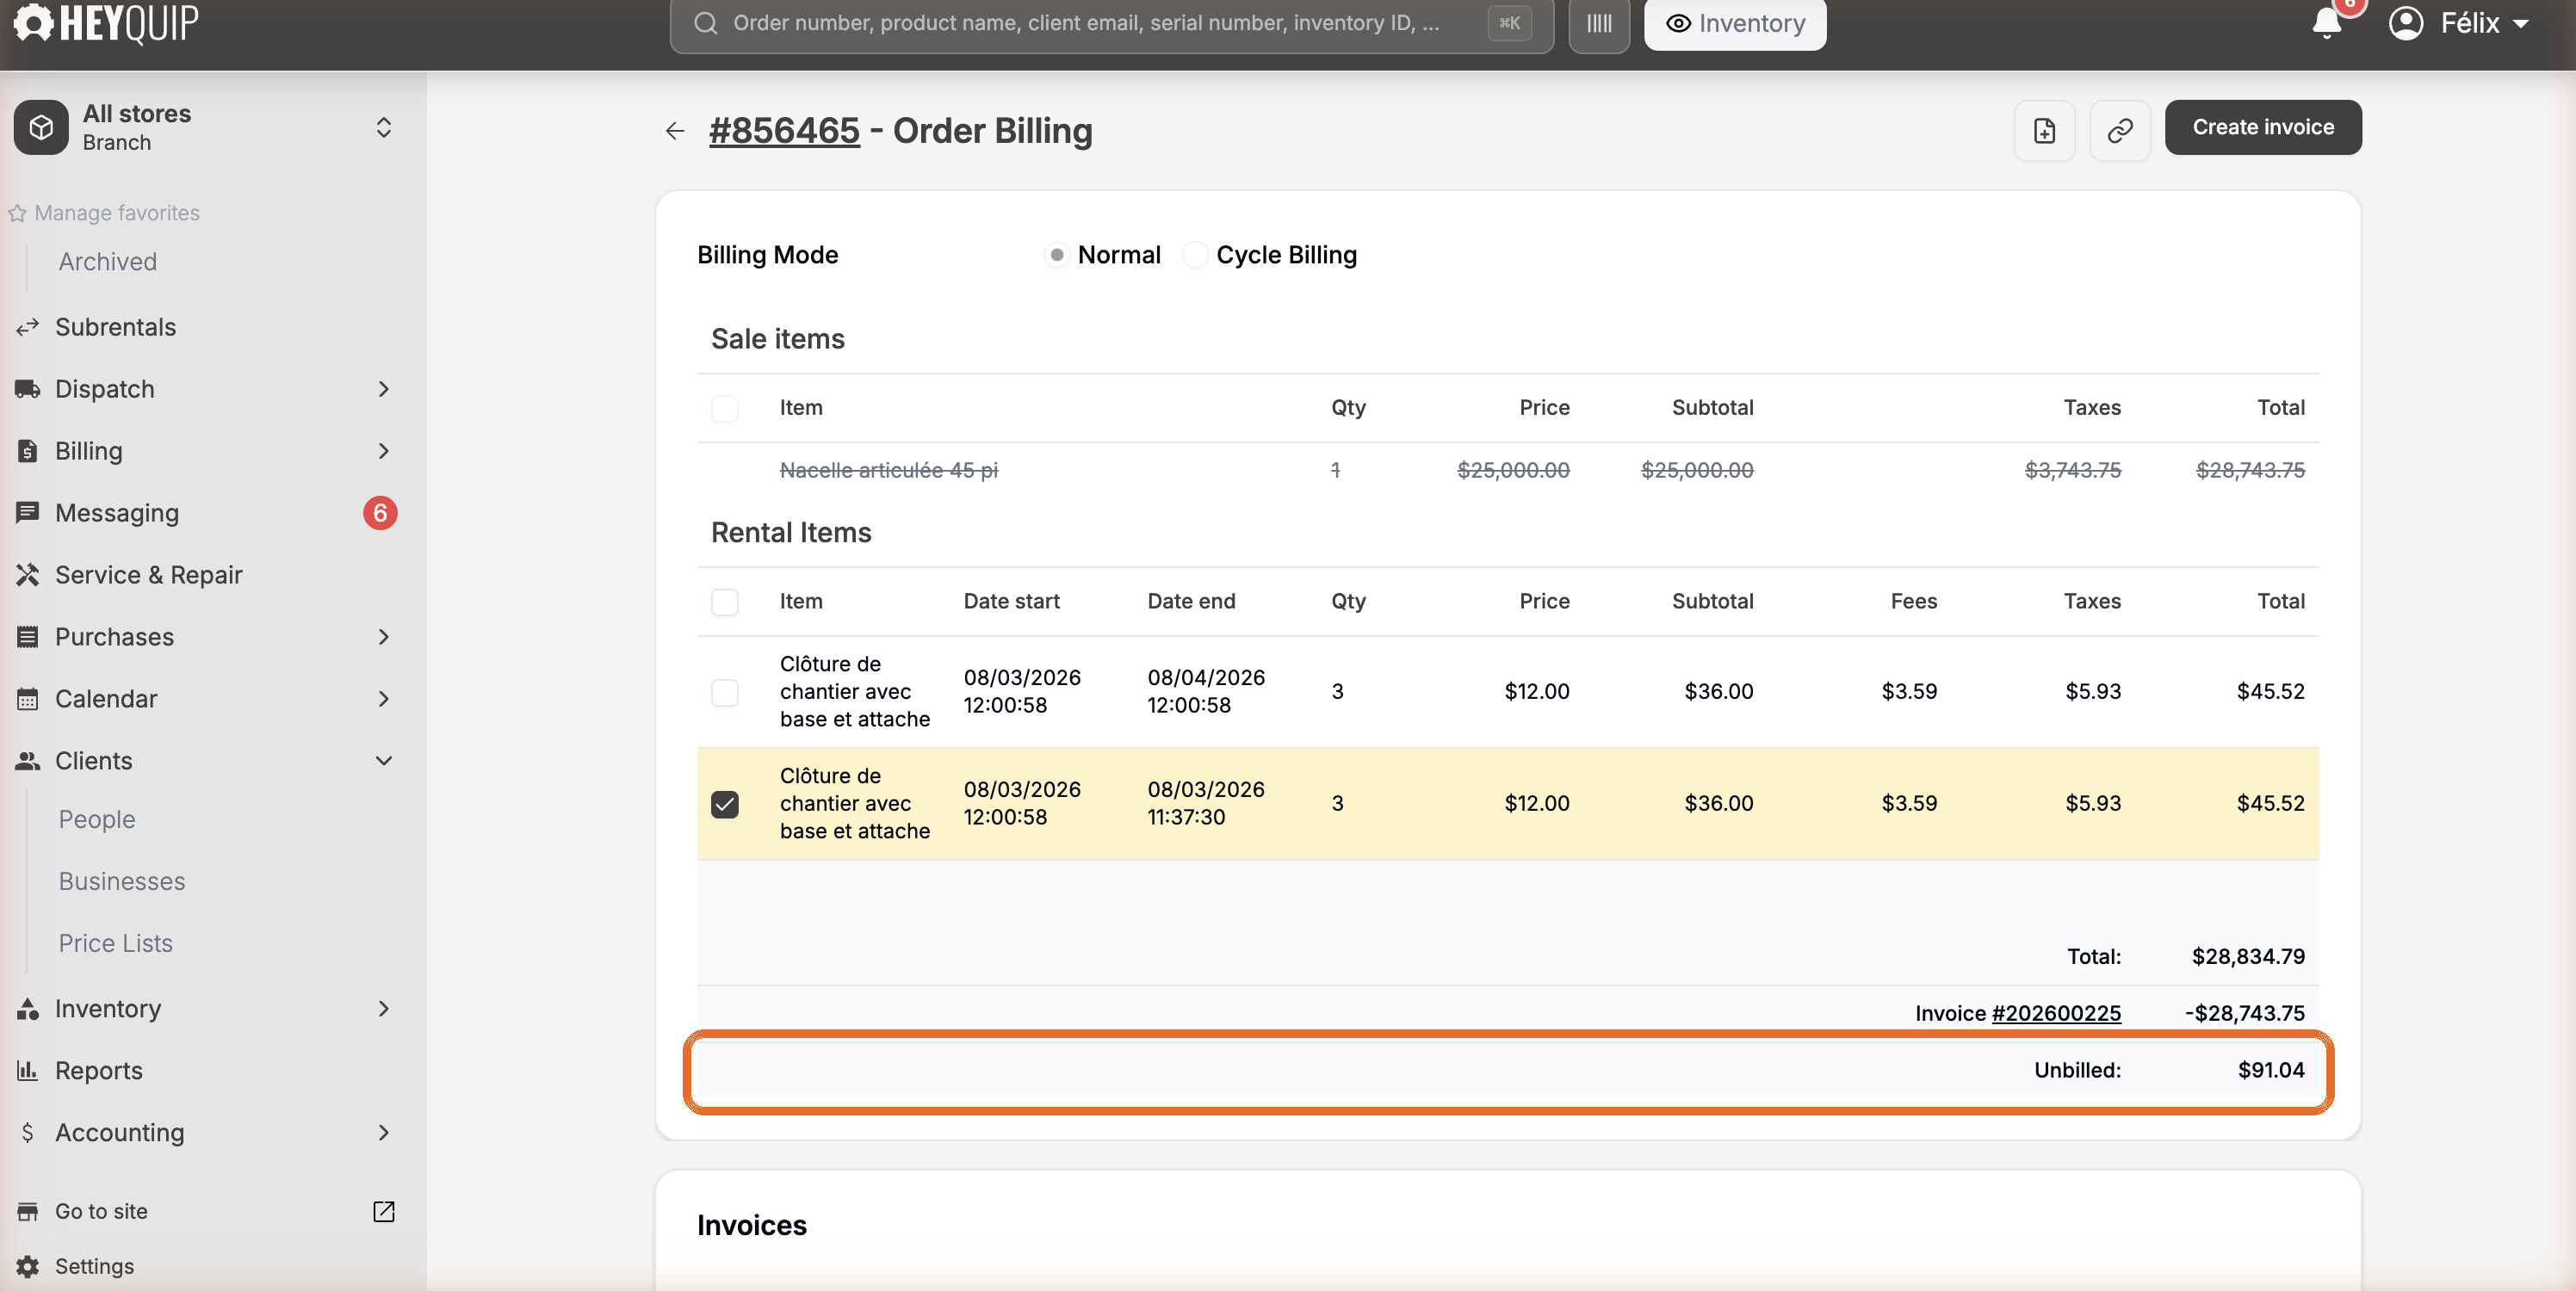Click the Subrentals arrows icon
The height and width of the screenshot is (1291, 2576).
tap(28, 327)
